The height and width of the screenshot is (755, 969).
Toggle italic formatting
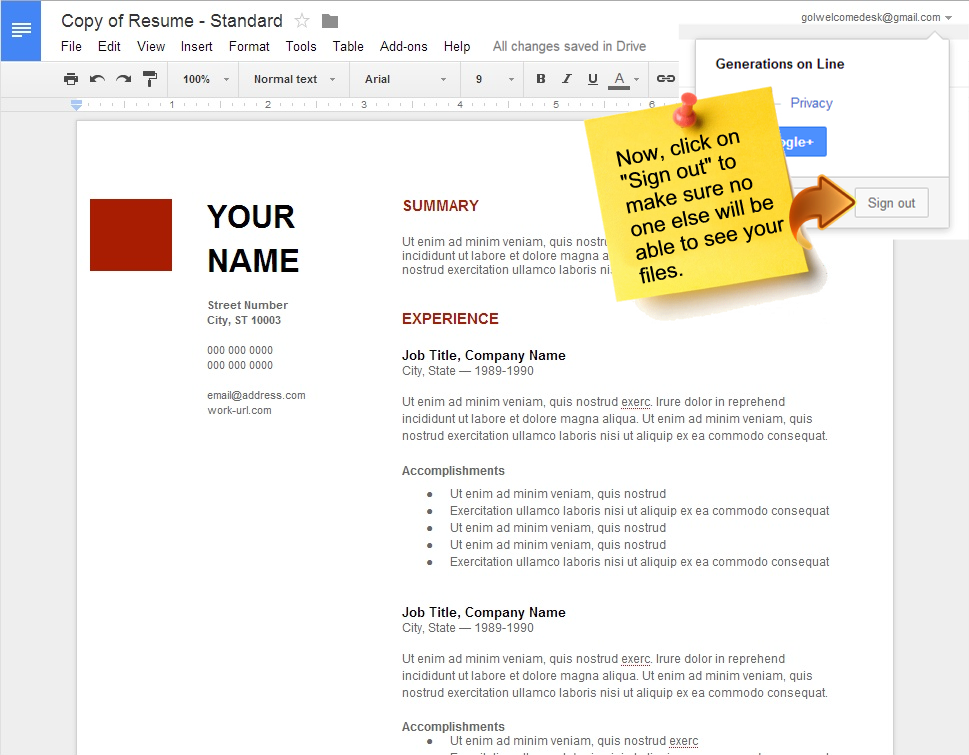[567, 79]
